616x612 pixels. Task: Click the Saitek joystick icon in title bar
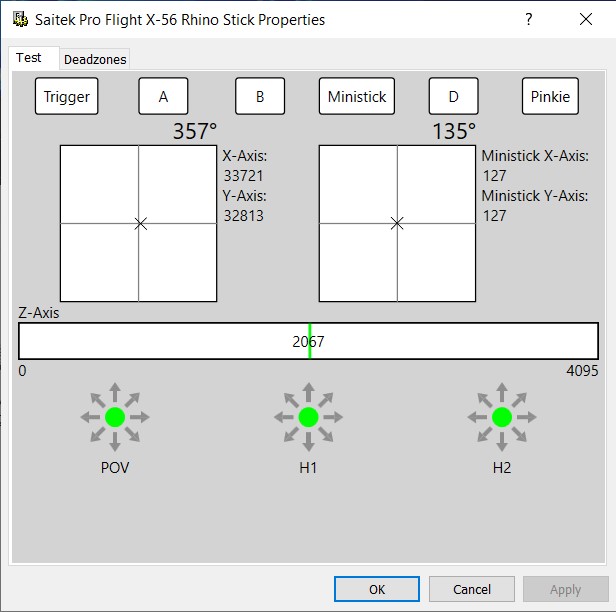coord(20,19)
